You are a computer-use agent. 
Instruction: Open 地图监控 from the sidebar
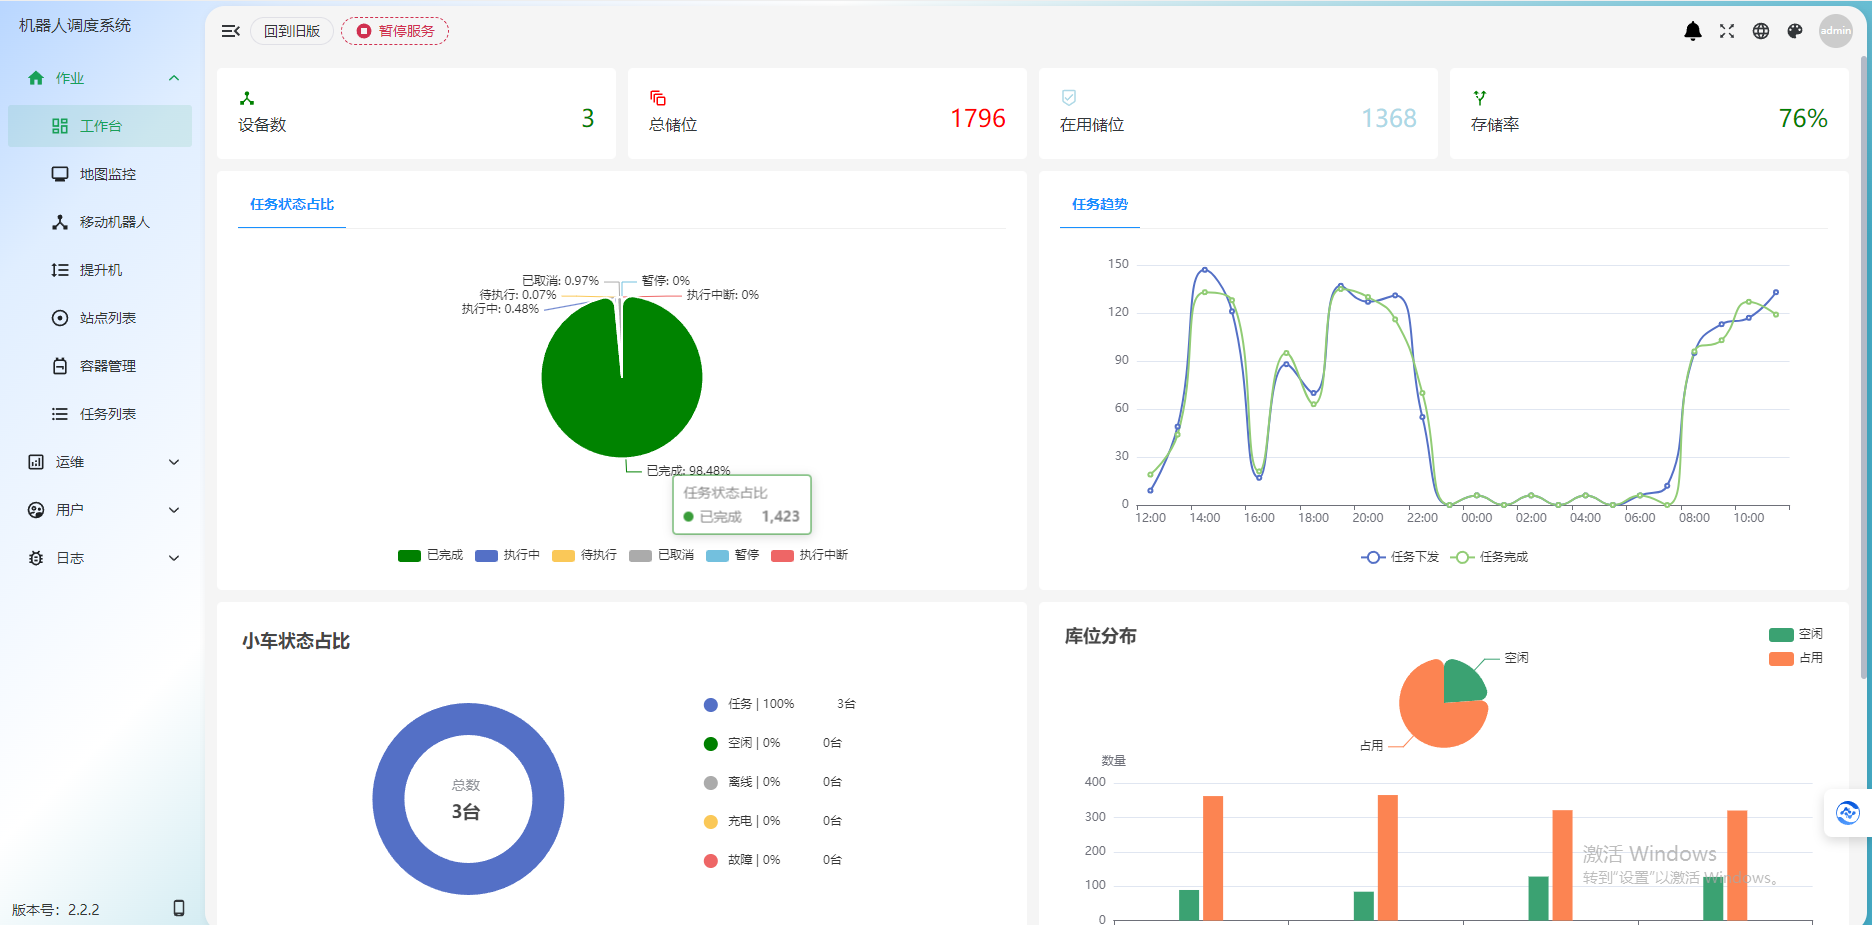[x=107, y=174]
